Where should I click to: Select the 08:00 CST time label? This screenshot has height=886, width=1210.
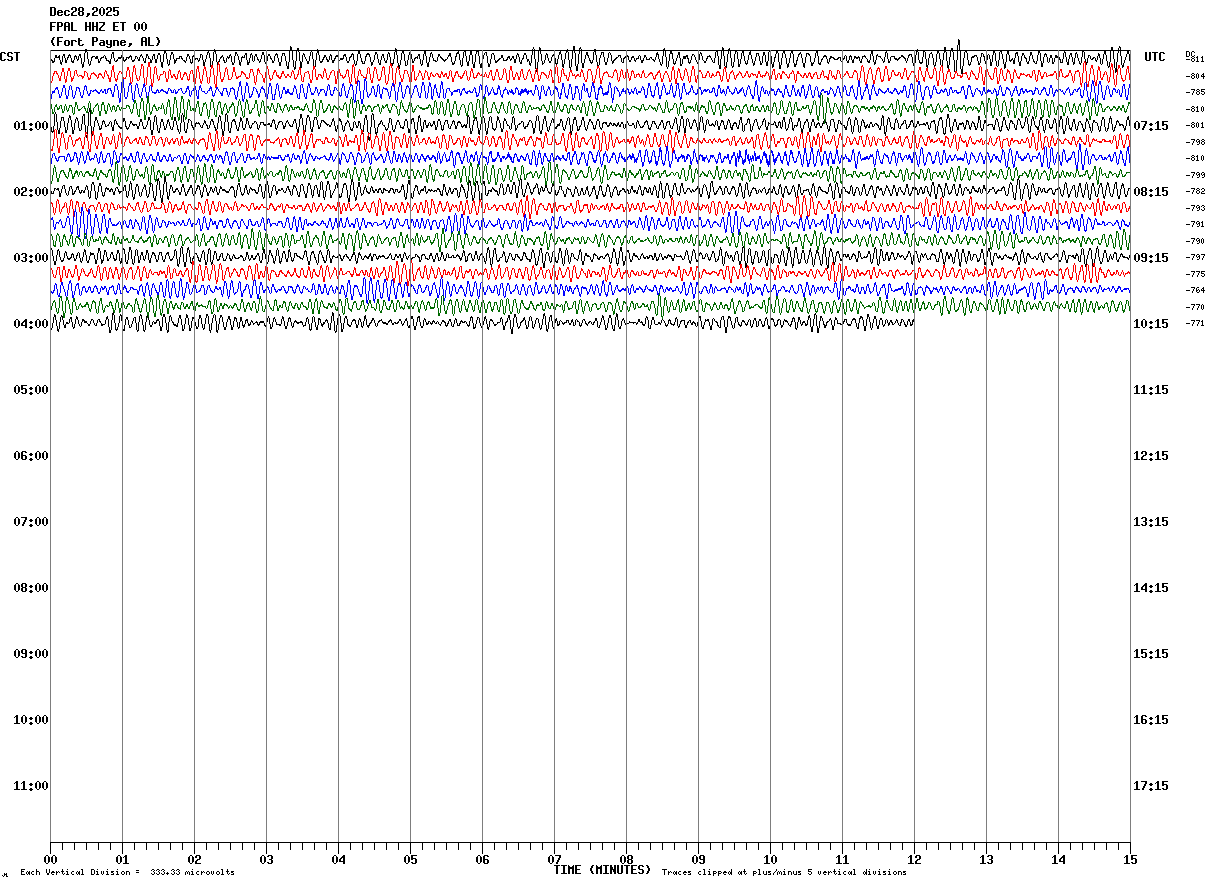pos(31,588)
